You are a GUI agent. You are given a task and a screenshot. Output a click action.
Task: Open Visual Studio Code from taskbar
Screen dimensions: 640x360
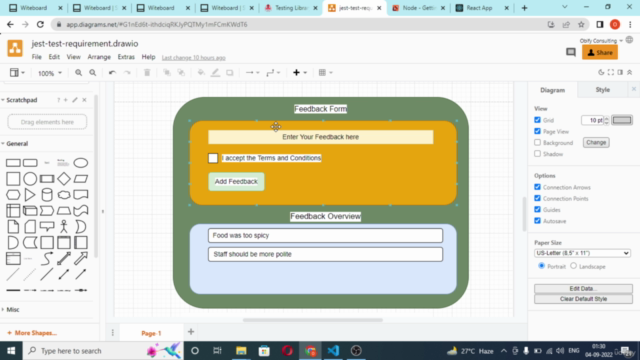333,351
